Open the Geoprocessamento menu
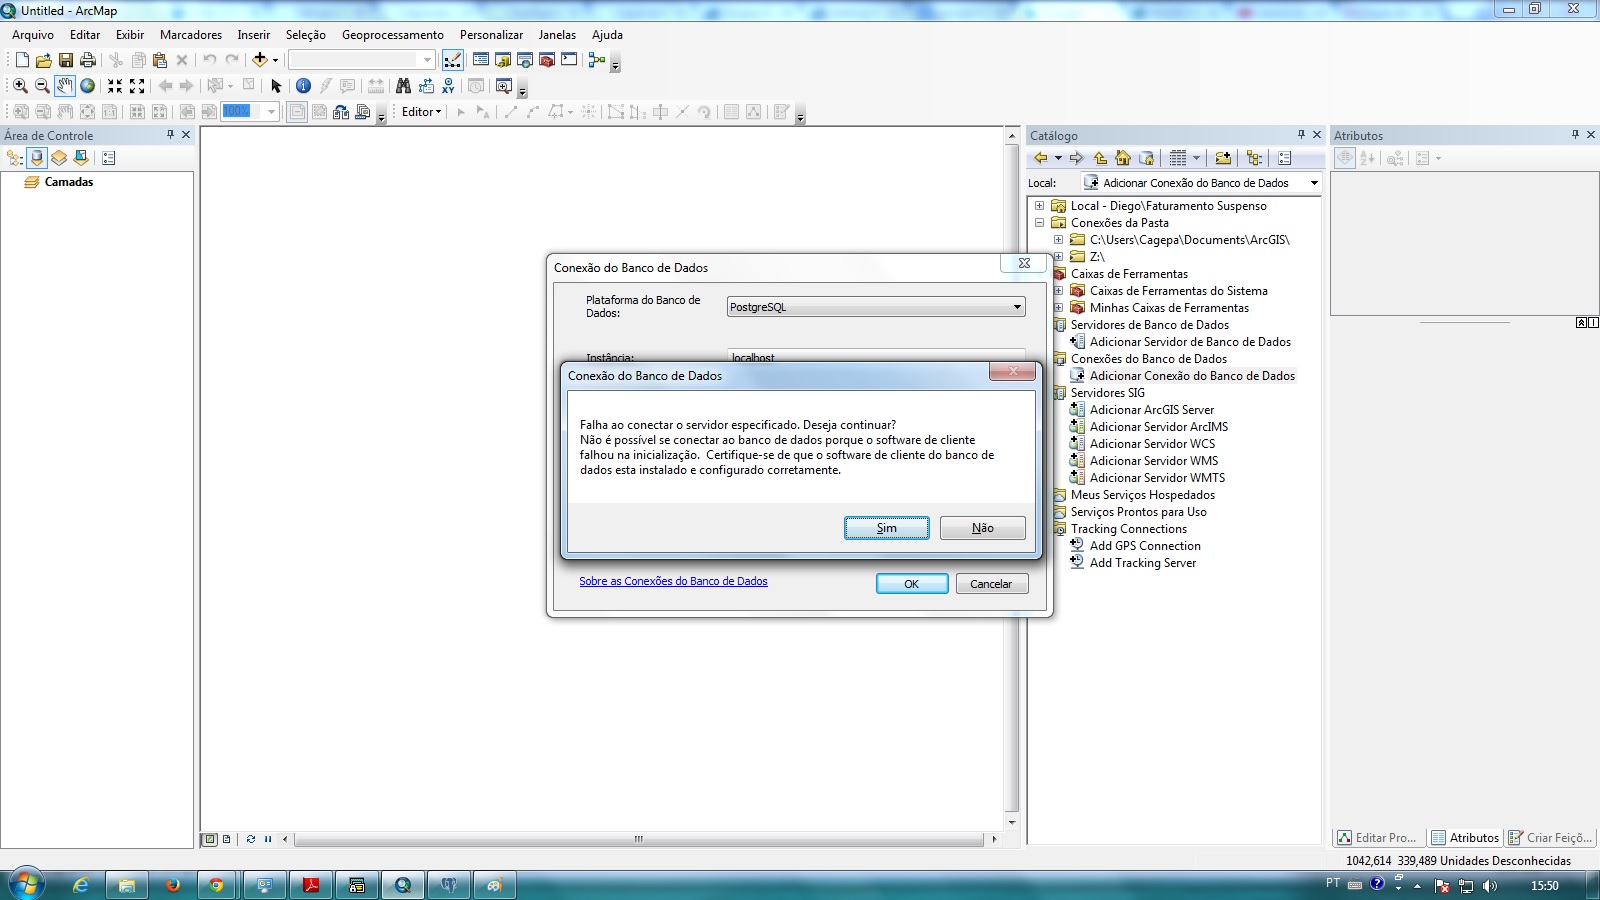This screenshot has width=1600, height=900. (x=393, y=35)
